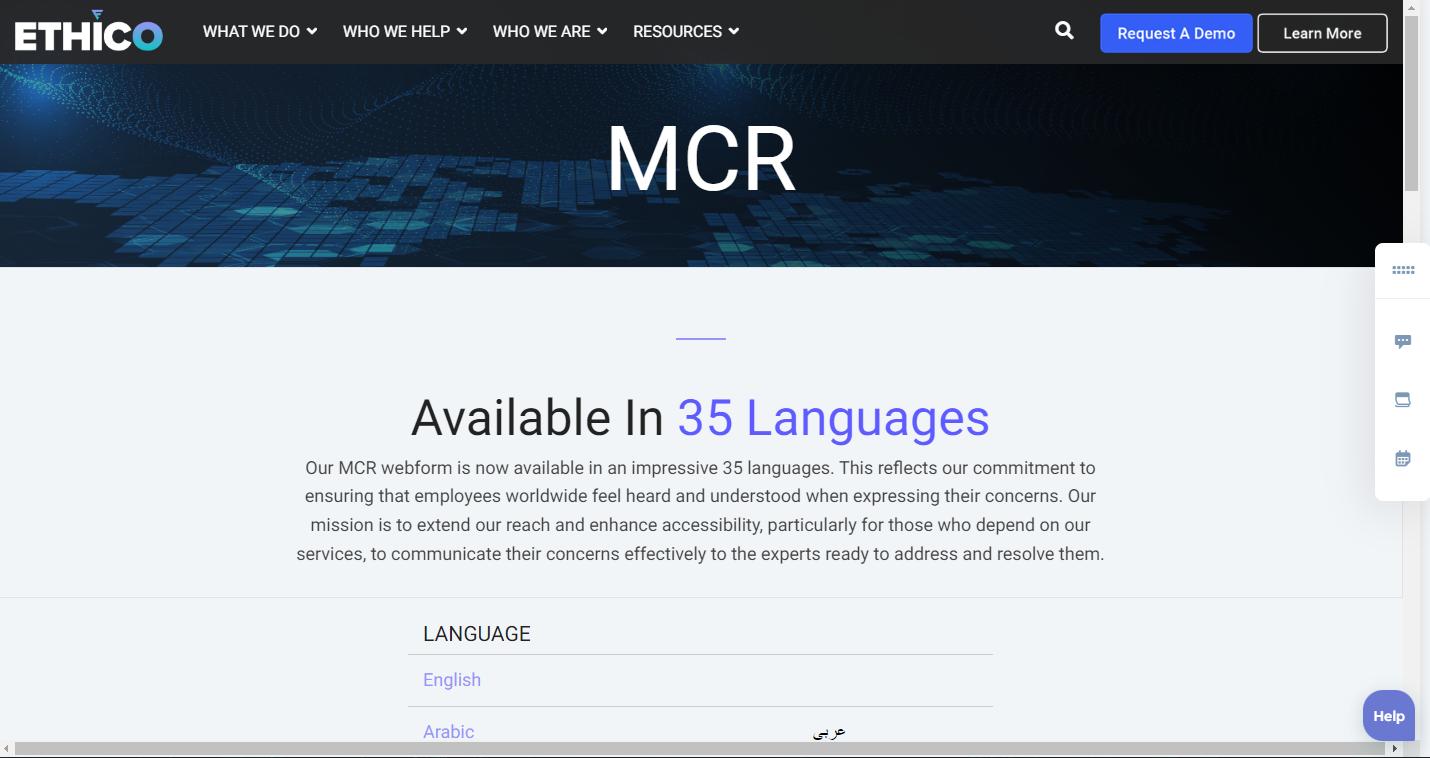1430x758 pixels.
Task: Open the search magnifier icon
Action: point(1063,31)
